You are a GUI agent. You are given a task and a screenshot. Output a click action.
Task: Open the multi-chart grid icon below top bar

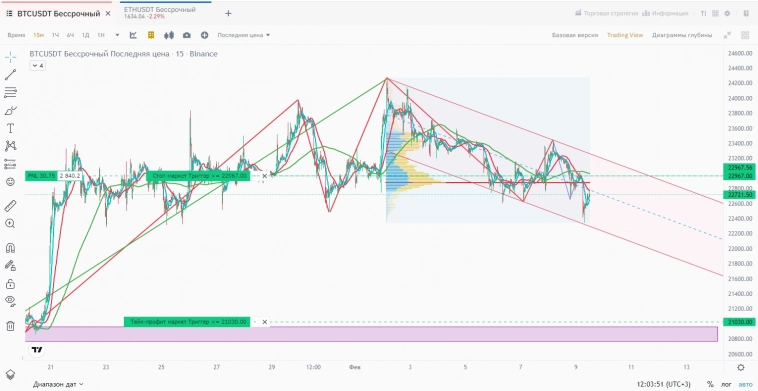[745, 35]
